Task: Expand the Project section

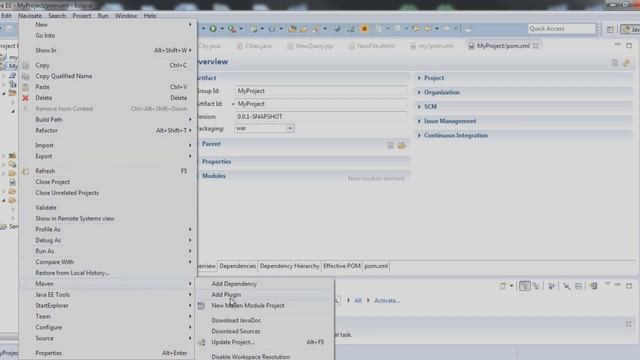Action: (x=419, y=78)
